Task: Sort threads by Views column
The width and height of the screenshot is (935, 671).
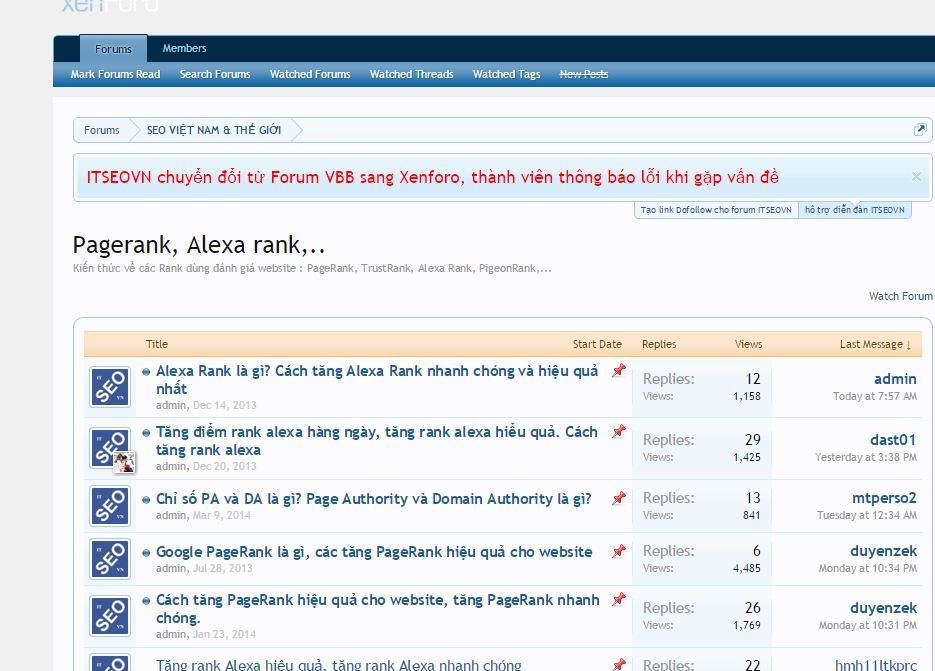Action: pos(748,344)
